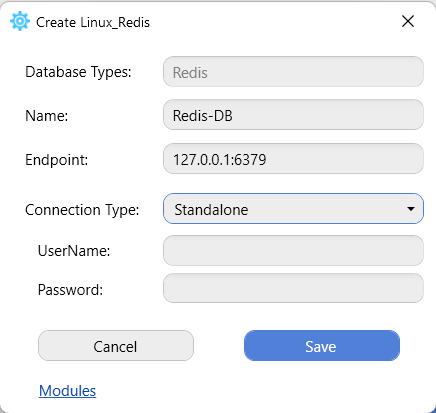
Task: Click the Connection Type label
Action: [82, 210]
